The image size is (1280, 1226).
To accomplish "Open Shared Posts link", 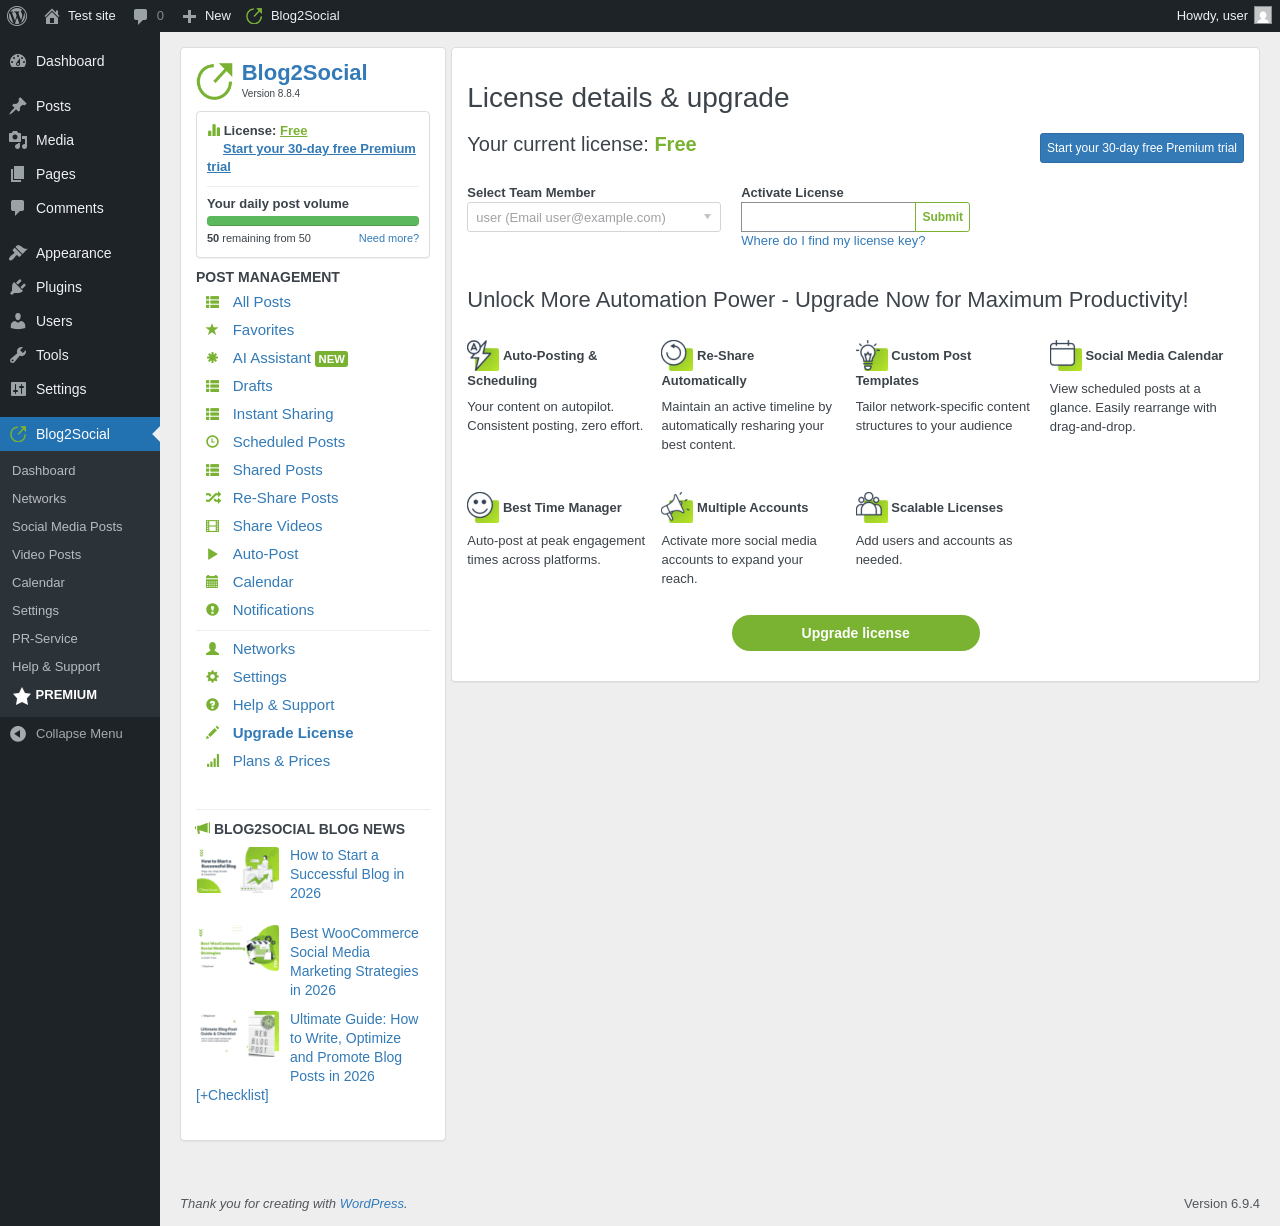I will point(278,470).
